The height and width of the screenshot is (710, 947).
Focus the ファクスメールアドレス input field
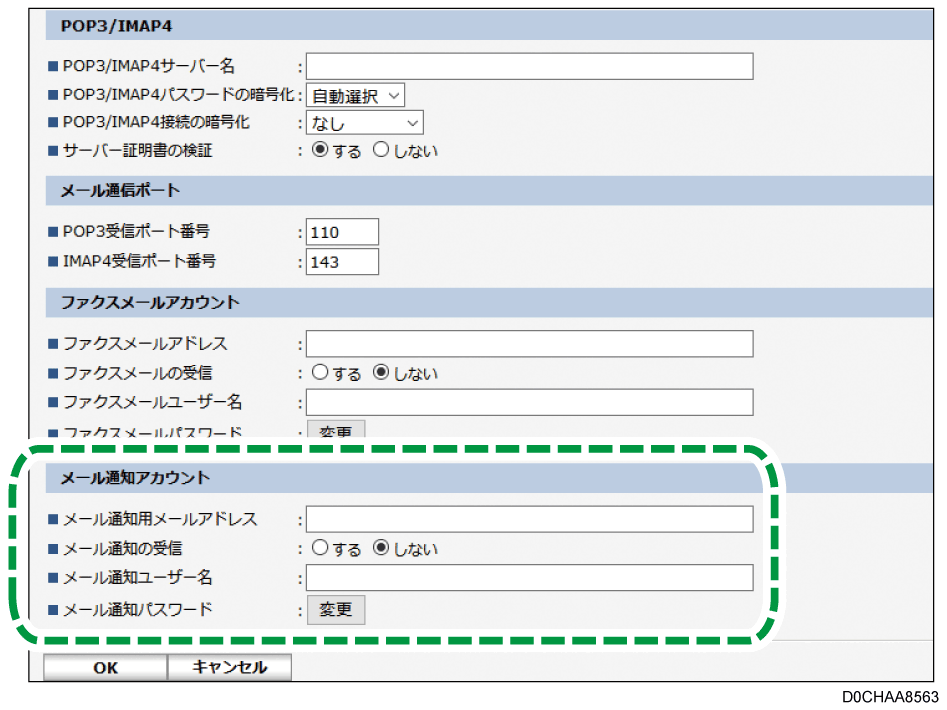tap(529, 344)
